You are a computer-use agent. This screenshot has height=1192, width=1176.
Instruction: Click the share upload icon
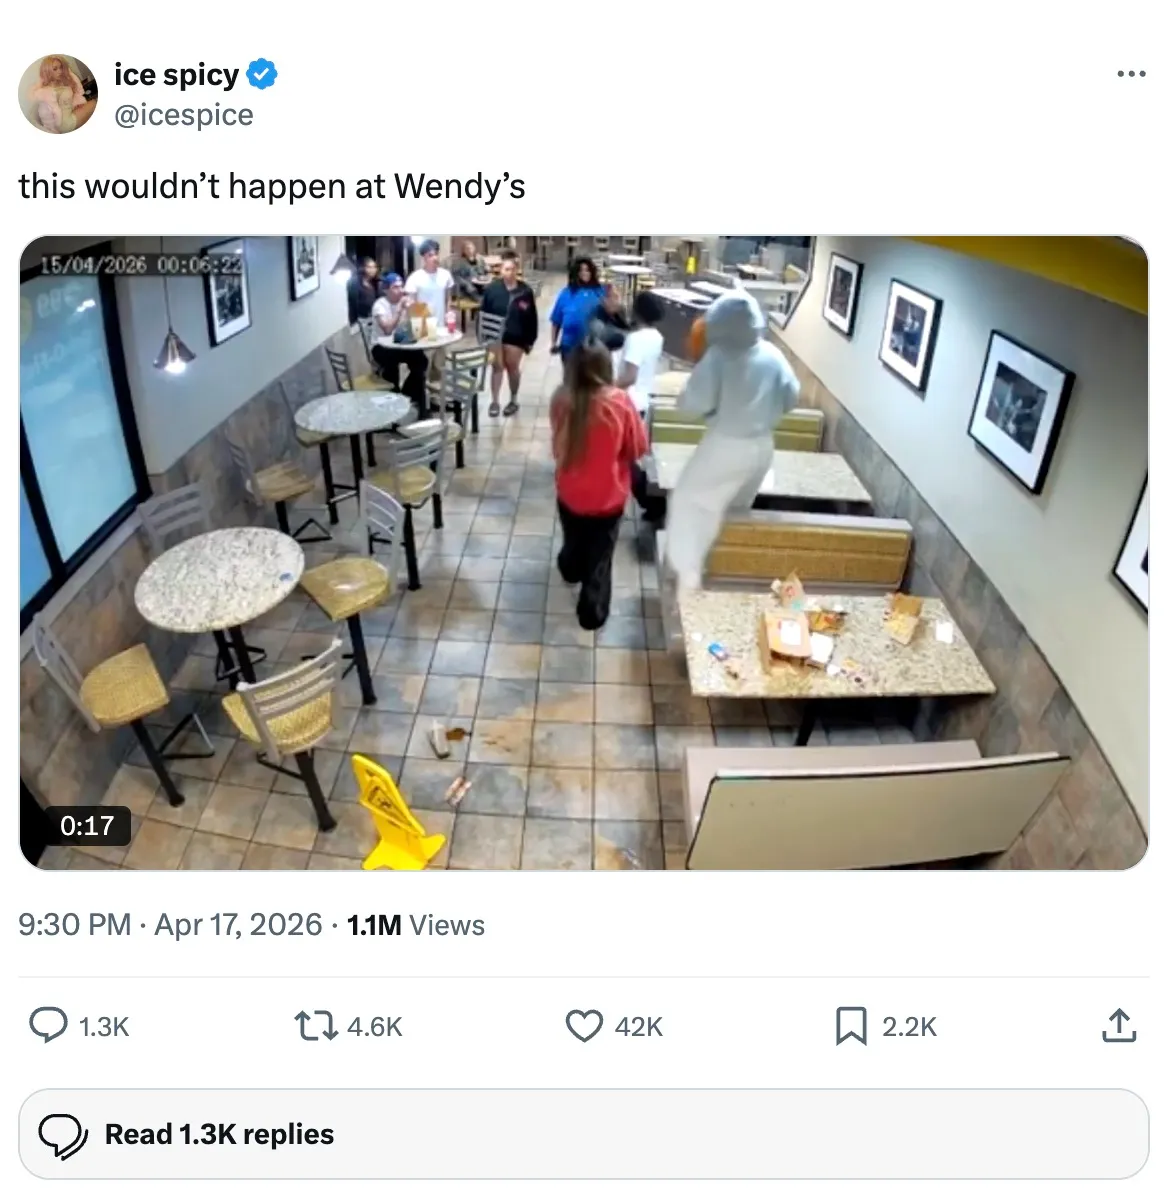point(1119,1025)
